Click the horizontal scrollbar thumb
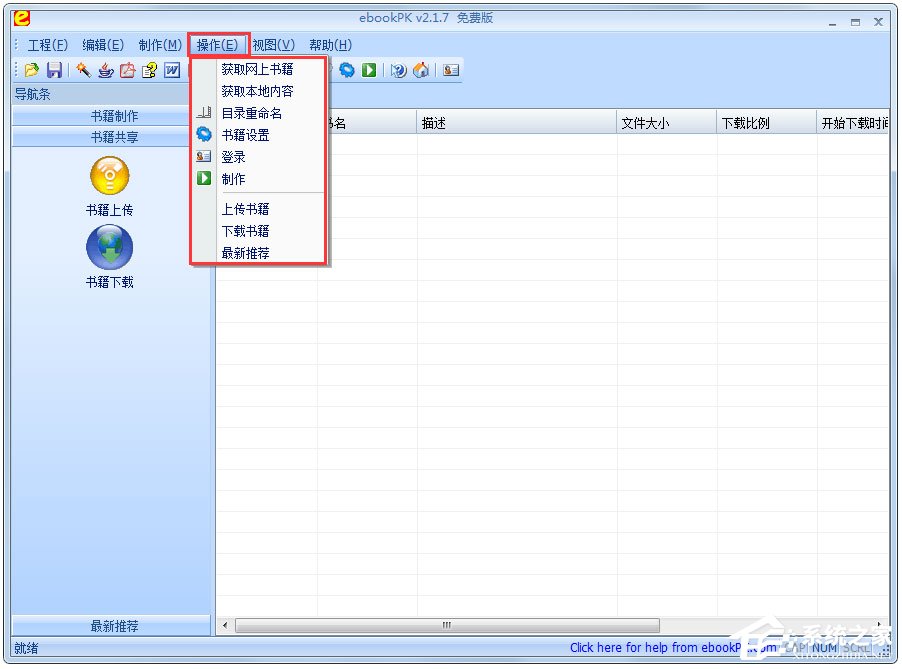 (447, 625)
